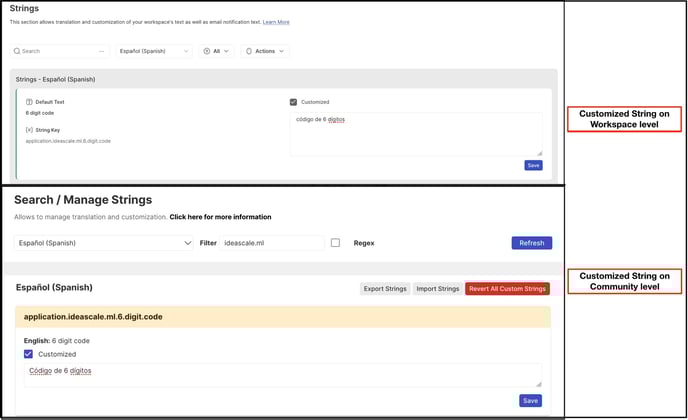The width and height of the screenshot is (688, 420).
Task: Click Import Strings
Action: (437, 289)
